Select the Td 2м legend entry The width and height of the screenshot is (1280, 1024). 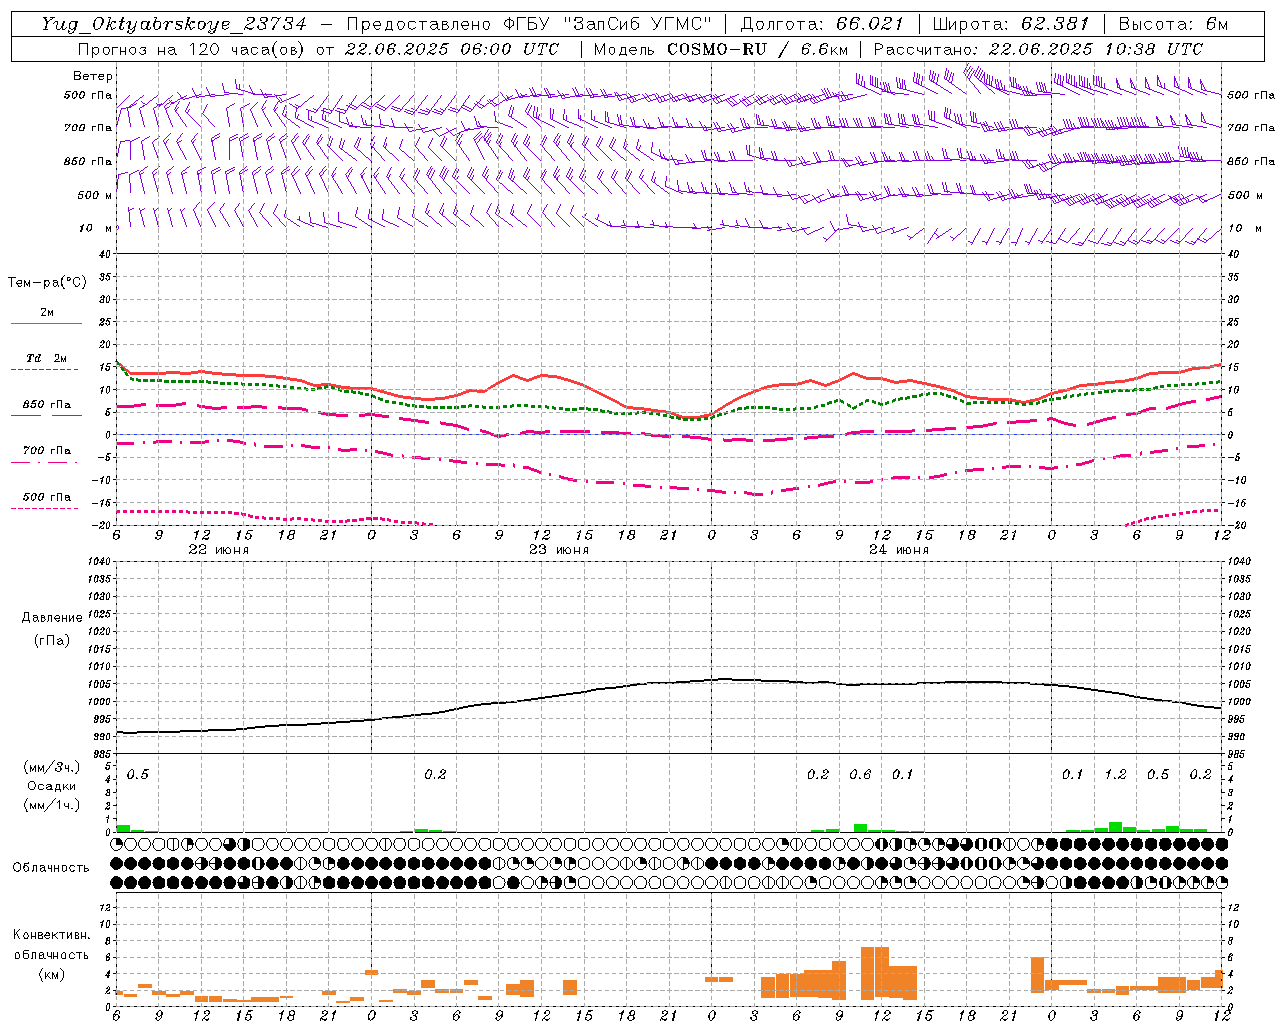(47, 358)
